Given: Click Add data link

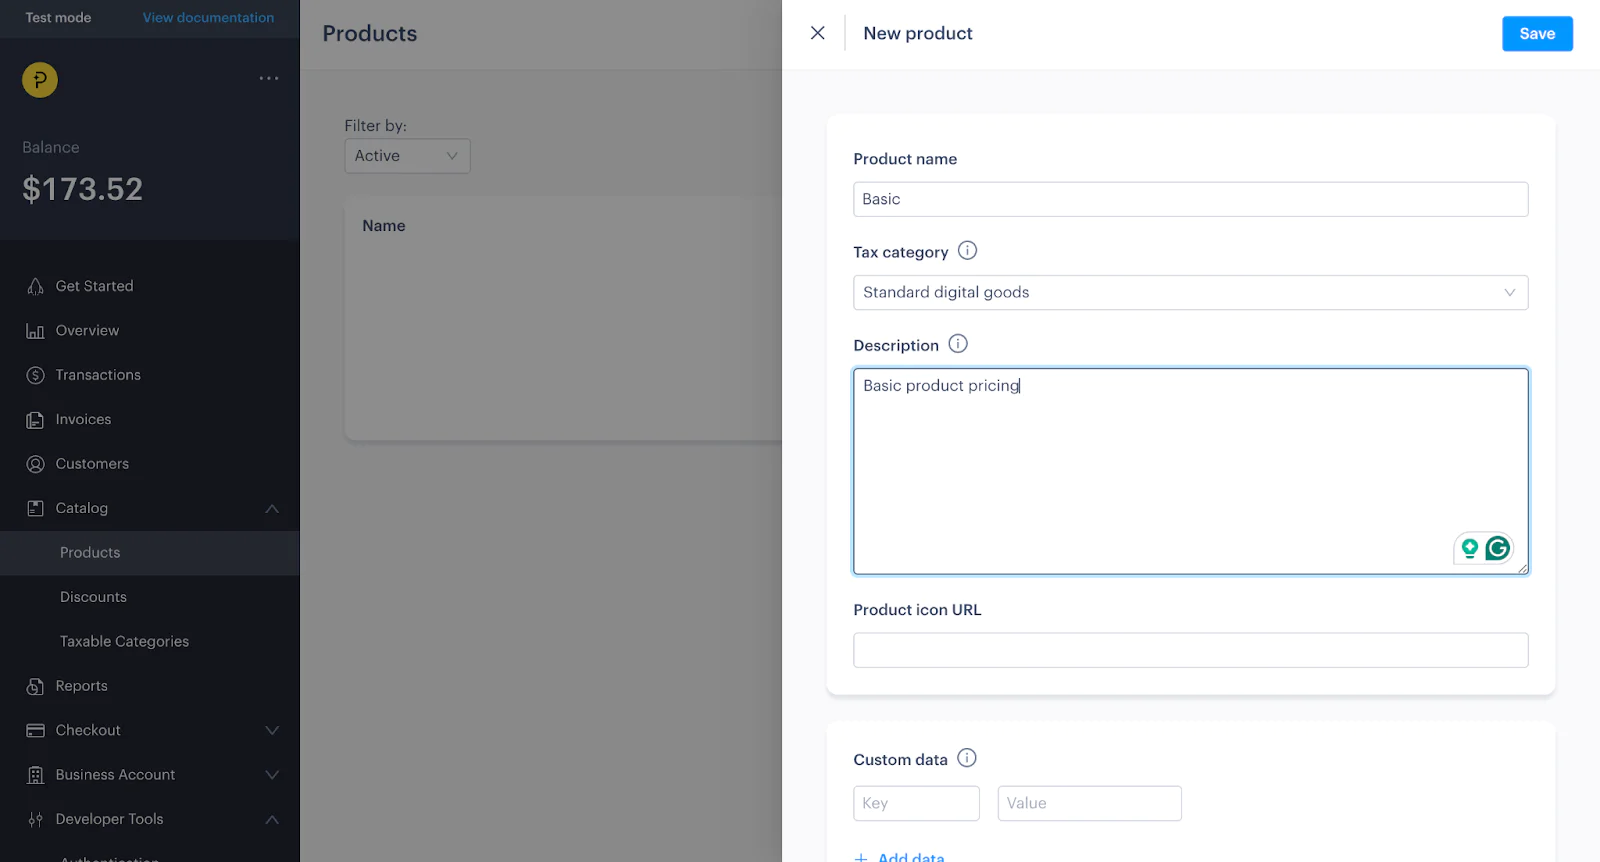Looking at the screenshot, I should (x=911, y=856).
